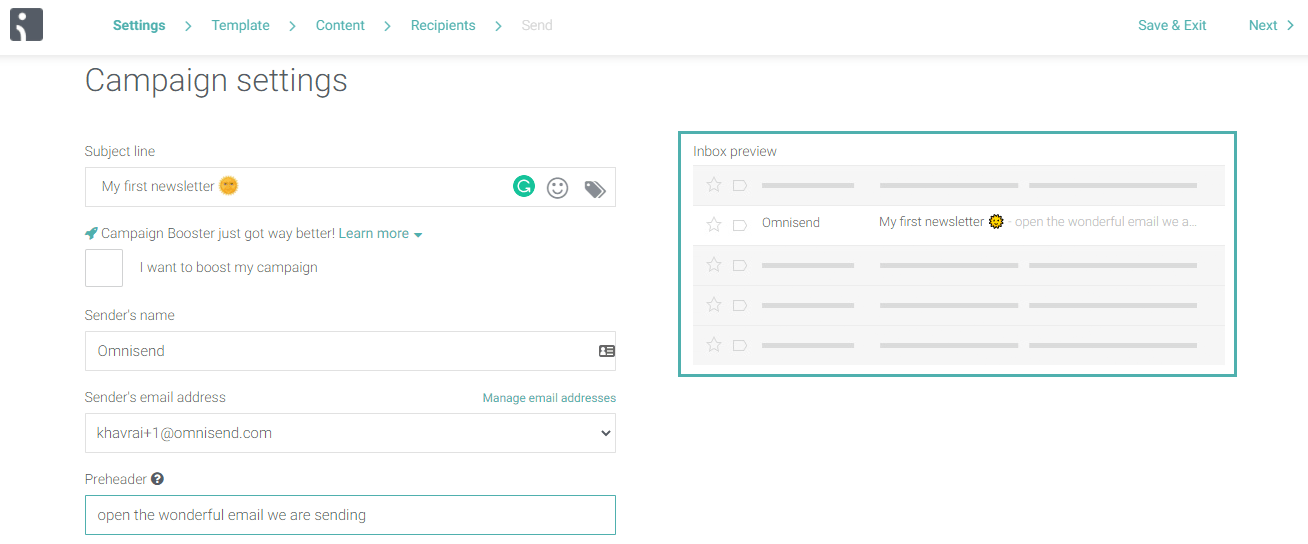This screenshot has height=544, width=1308.
Task: Expand the Learn more dropdown arrow
Action: [418, 235]
